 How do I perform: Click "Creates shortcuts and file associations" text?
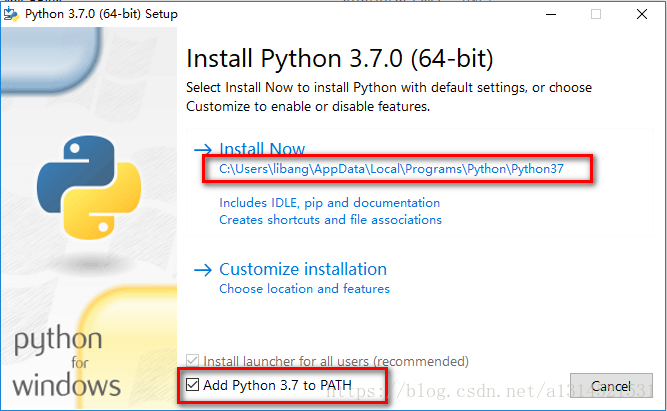(330, 220)
